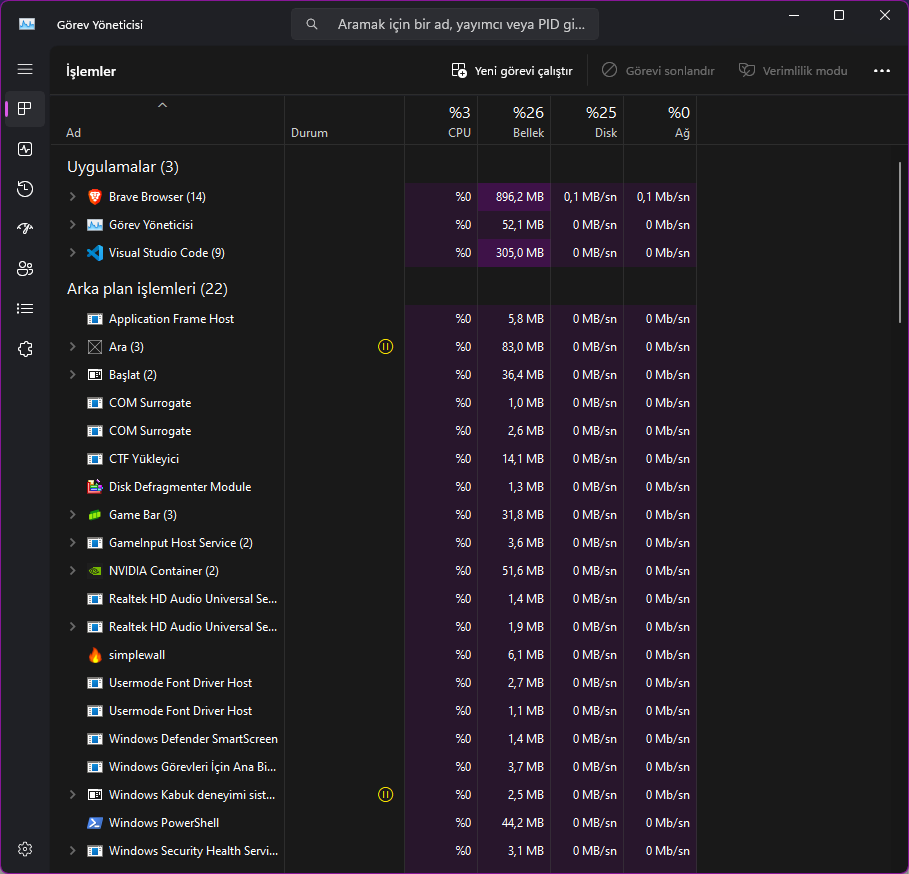The width and height of the screenshot is (909, 874).
Task: Expand Windows Security Health Service row
Action: 72,851
